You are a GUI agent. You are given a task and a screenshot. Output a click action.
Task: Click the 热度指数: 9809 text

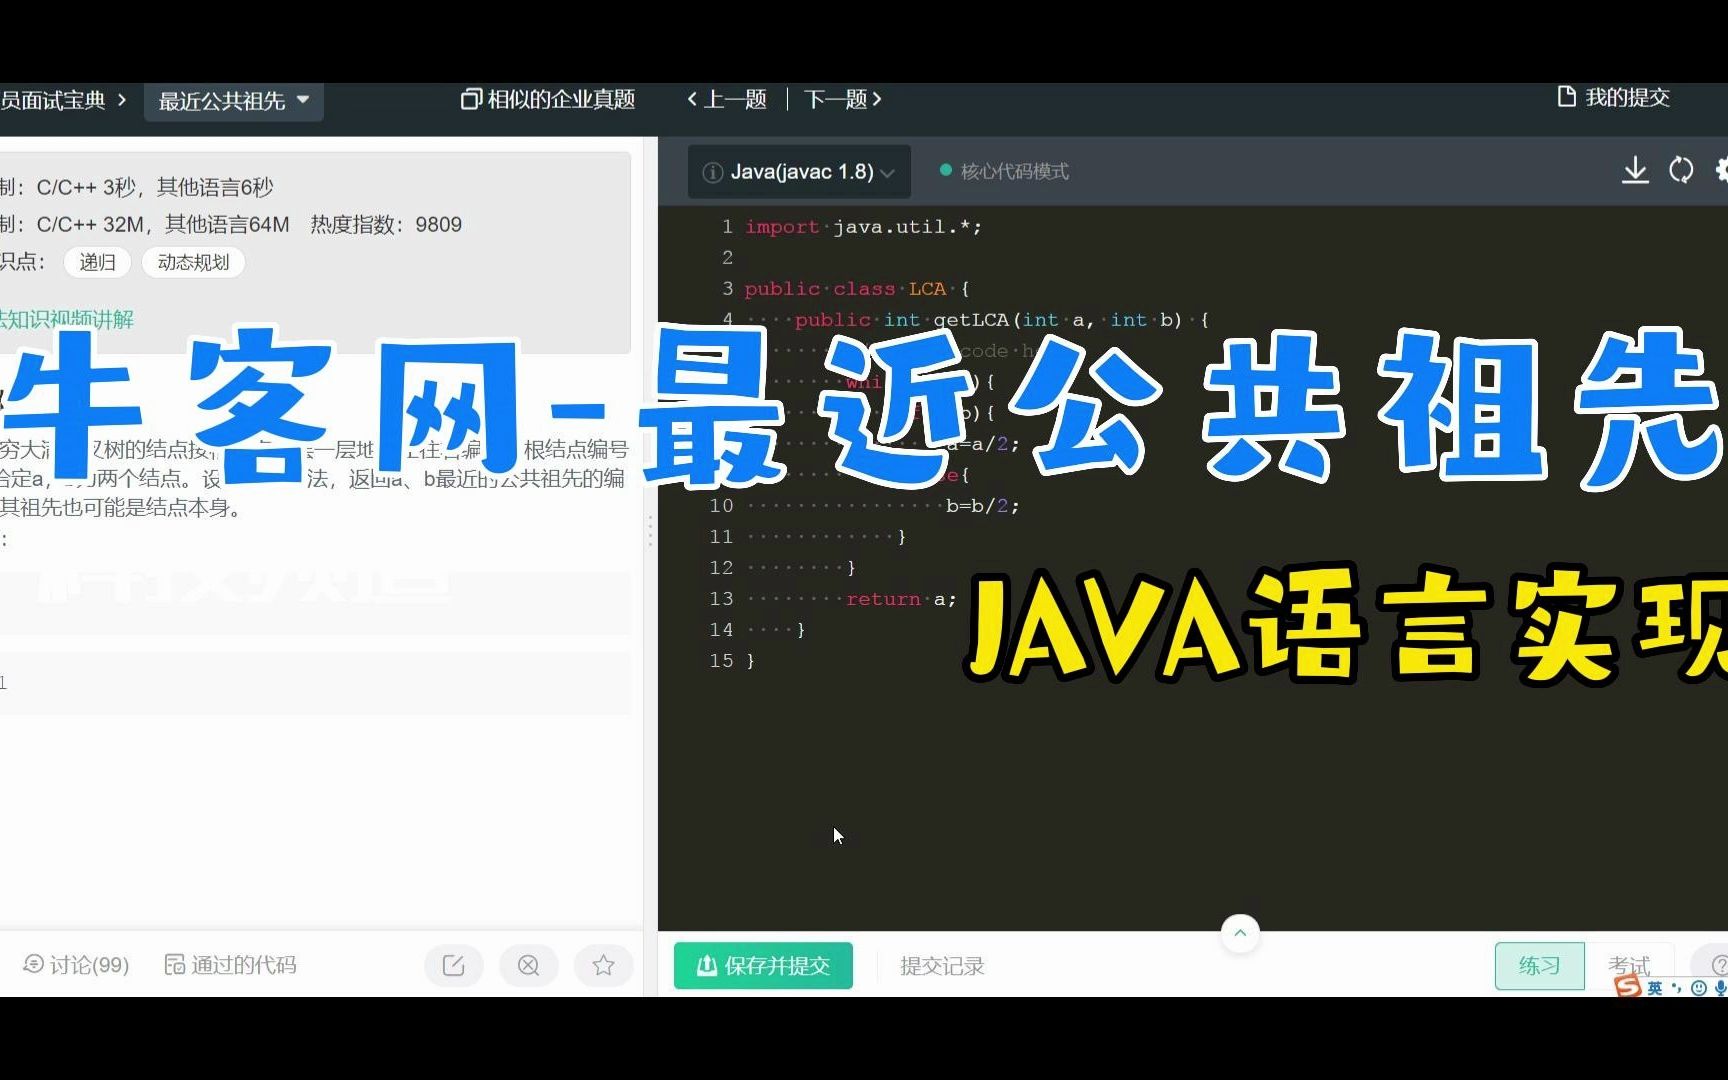tap(386, 225)
